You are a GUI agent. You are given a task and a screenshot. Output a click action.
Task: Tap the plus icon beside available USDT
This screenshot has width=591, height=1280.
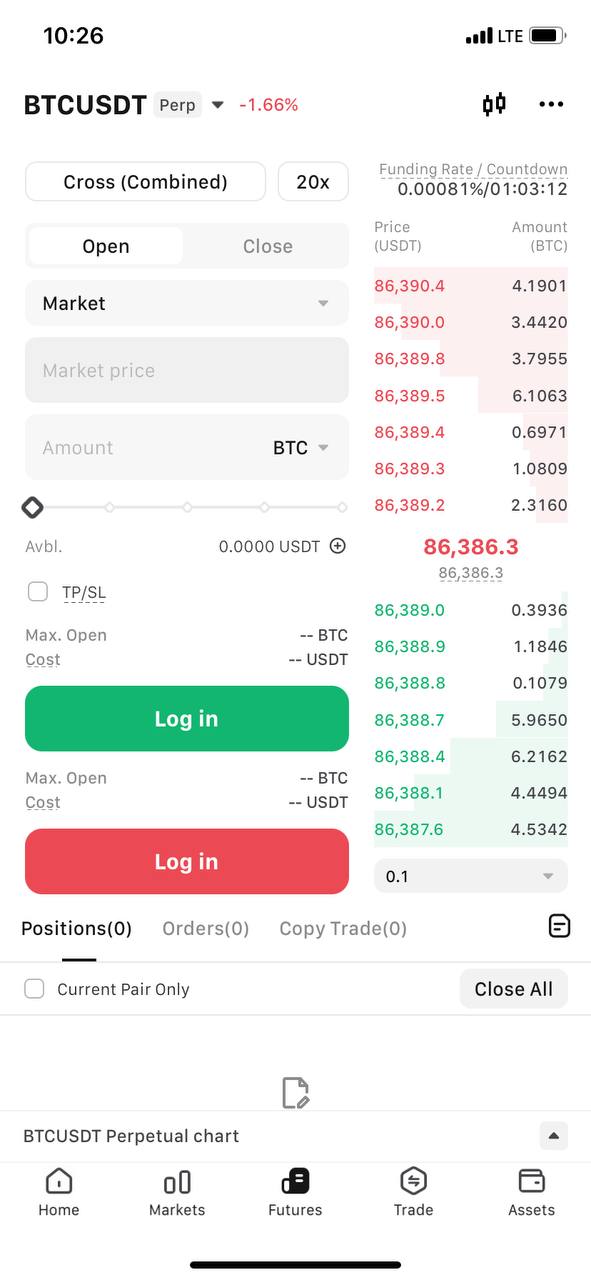tap(338, 546)
